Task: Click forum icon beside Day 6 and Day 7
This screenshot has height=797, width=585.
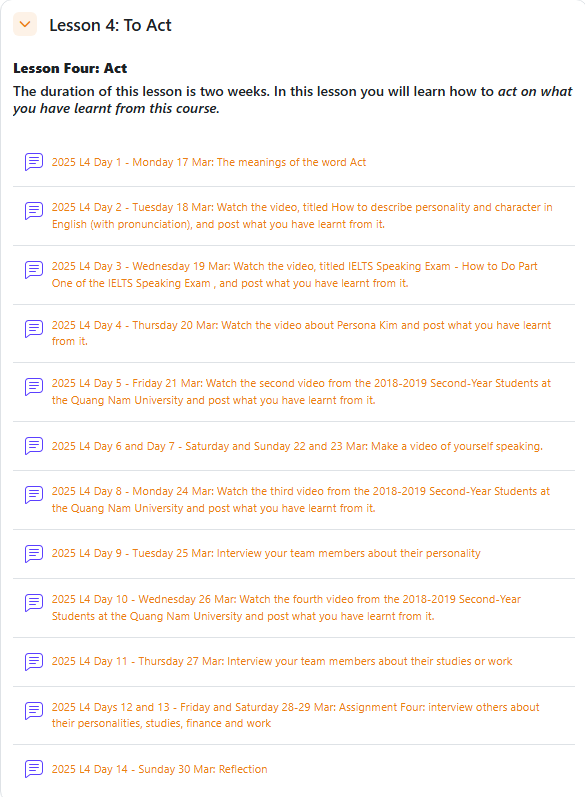Action: coord(34,446)
